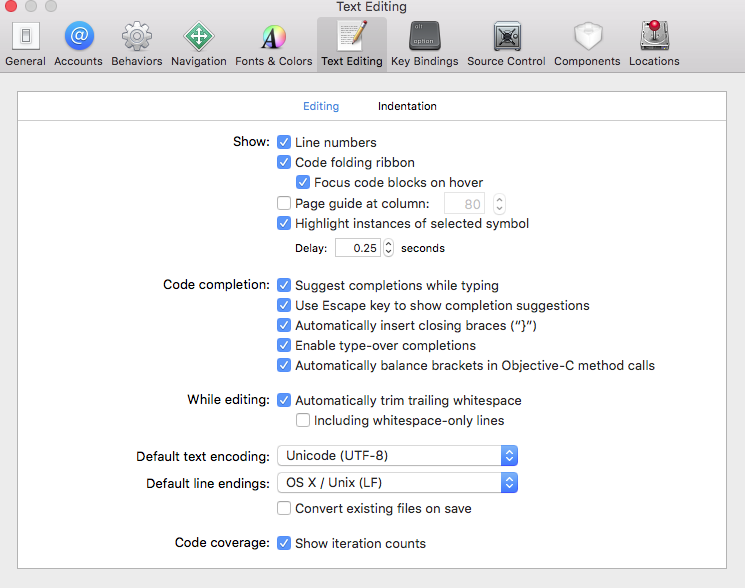Screen dimensions: 745x588
Task: Toggle Automatically insert closing braces
Action: [x=284, y=325]
